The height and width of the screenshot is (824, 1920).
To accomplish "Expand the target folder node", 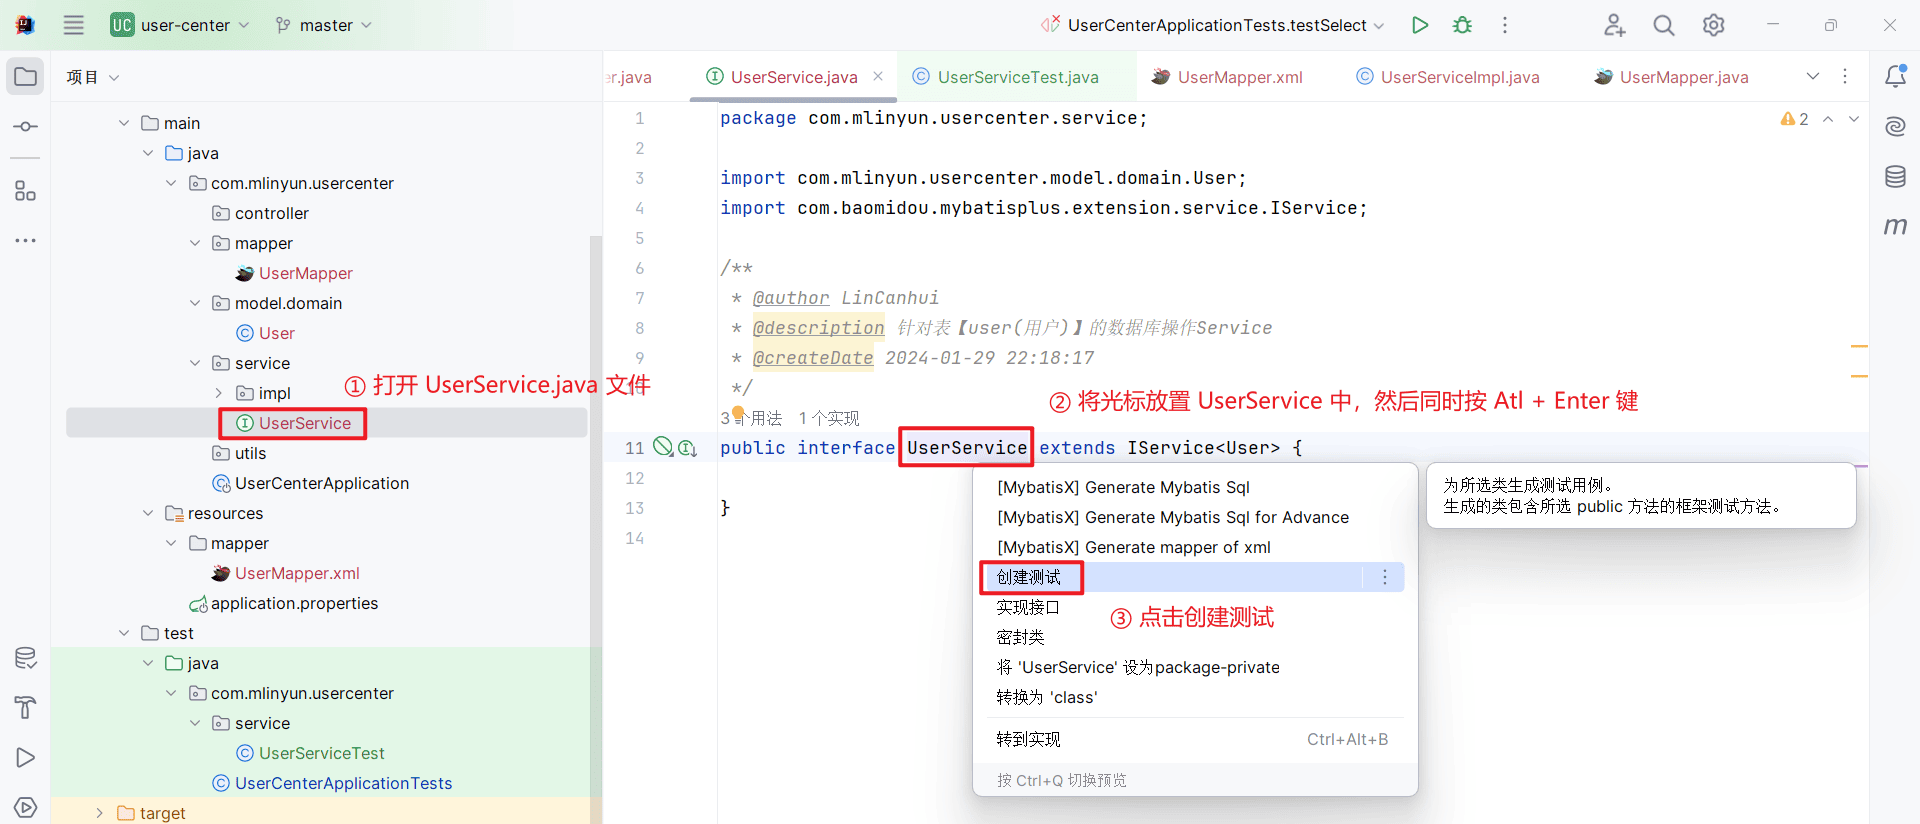I will [99, 813].
